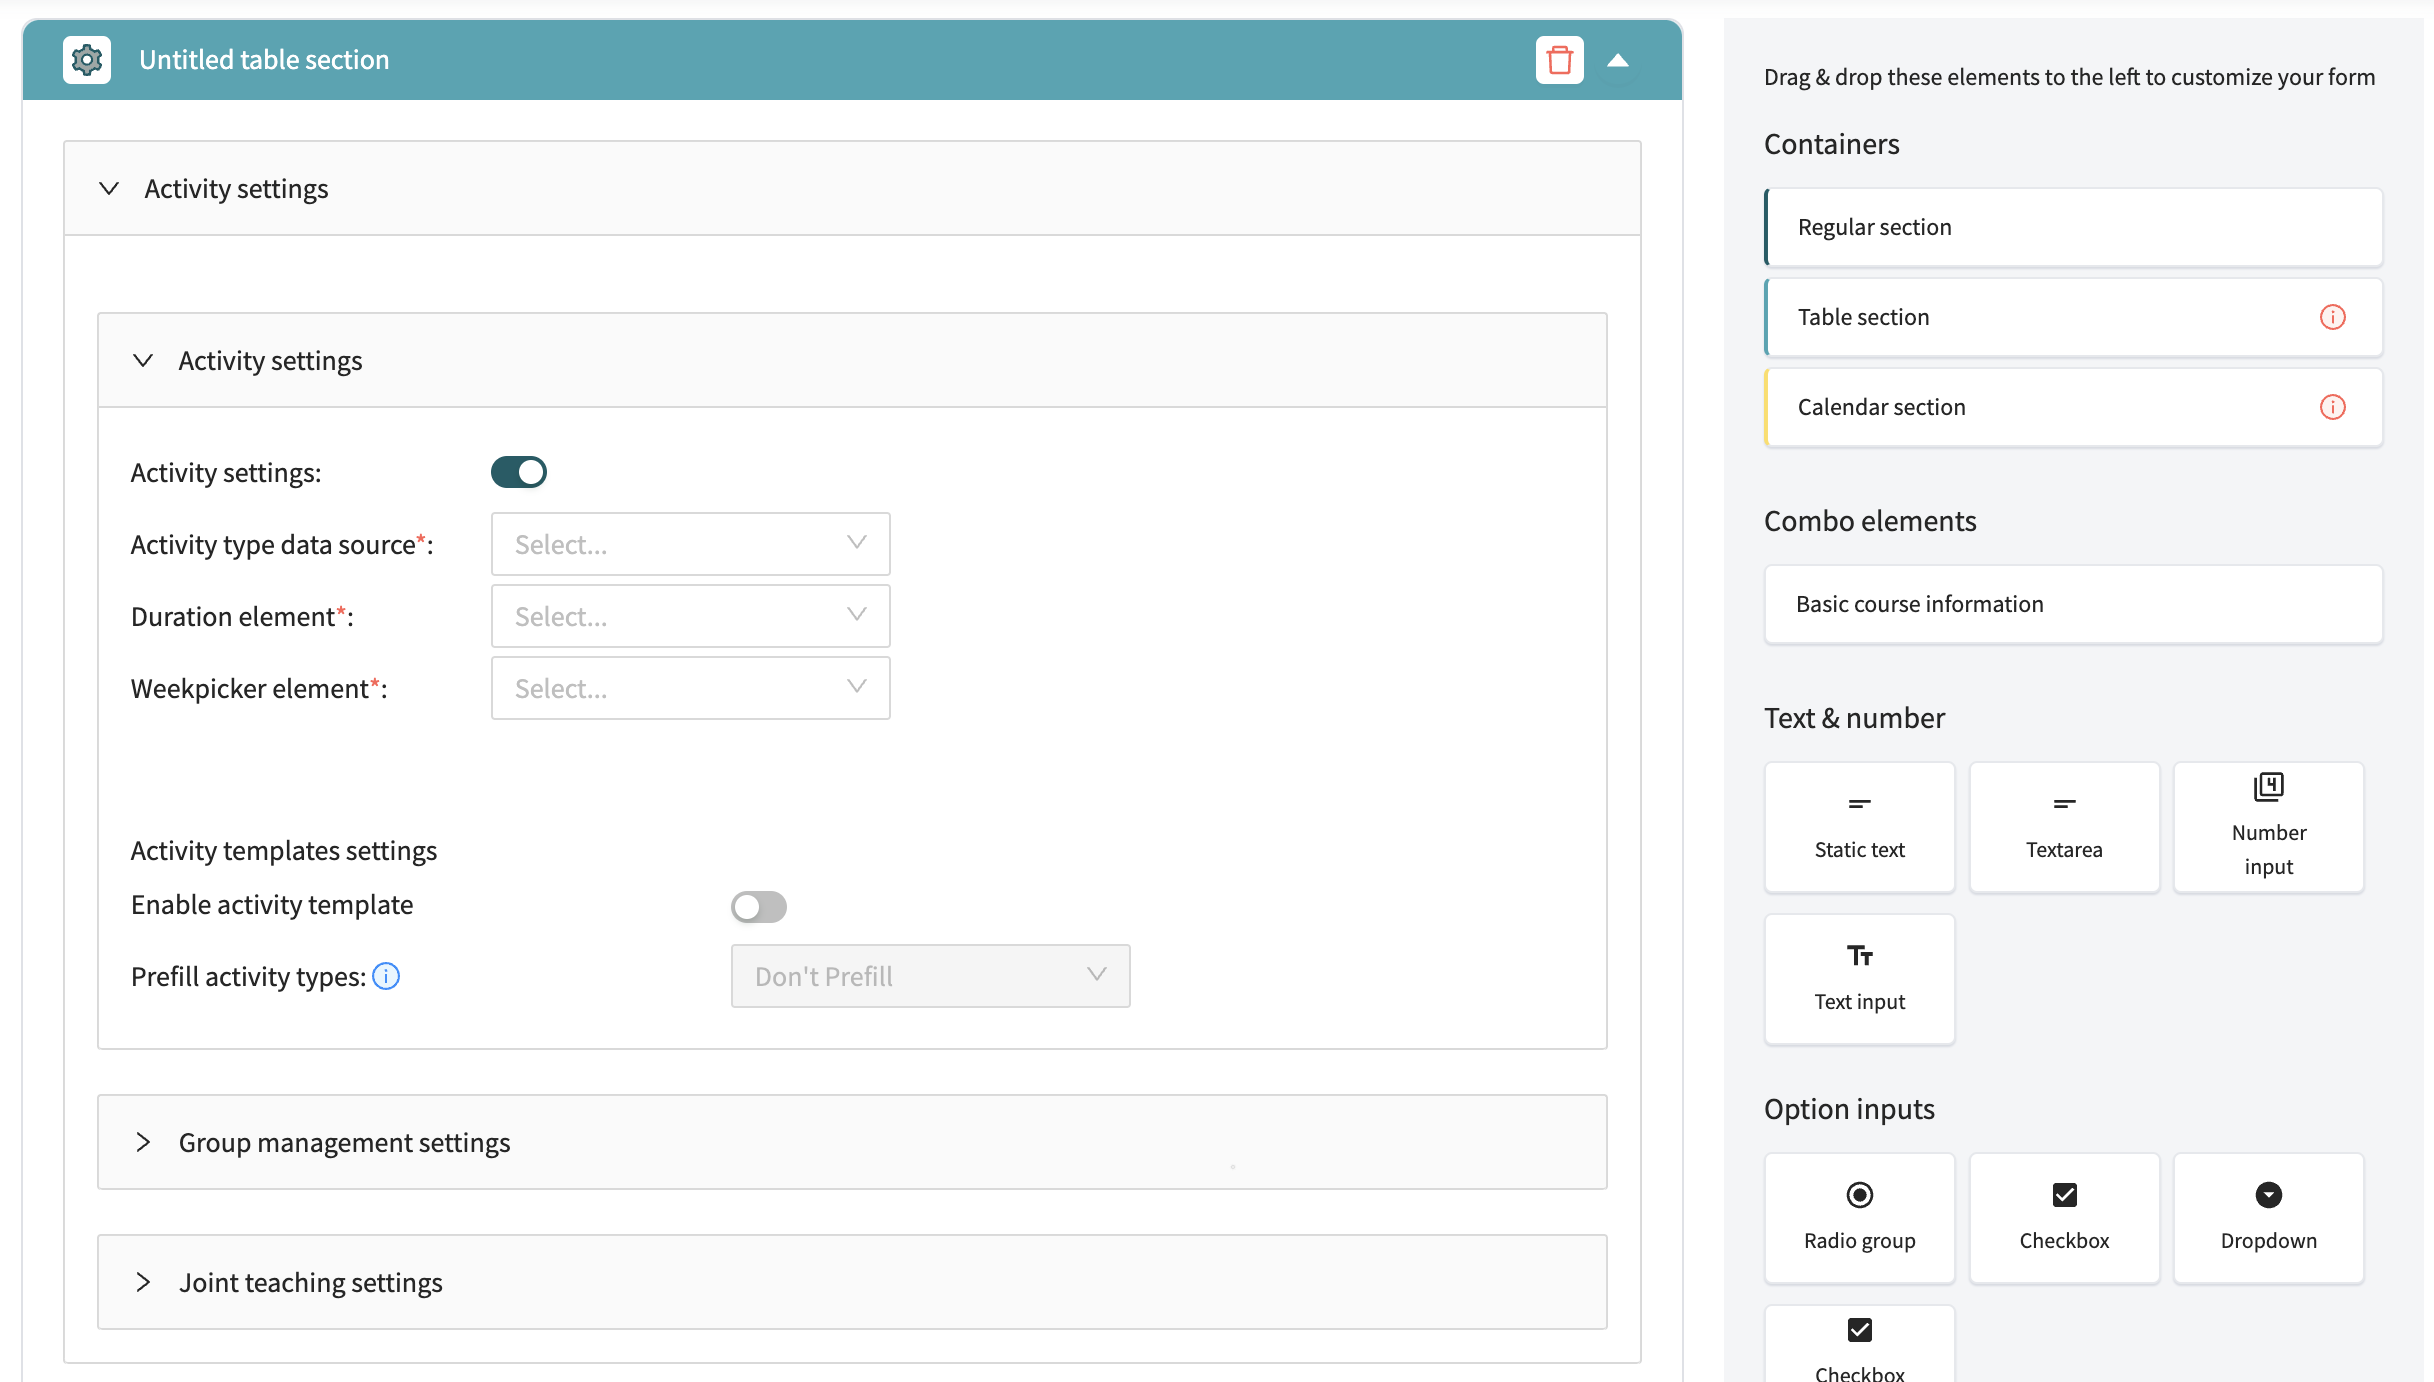
Task: Toggle the Activity settings switch off
Action: (x=519, y=472)
